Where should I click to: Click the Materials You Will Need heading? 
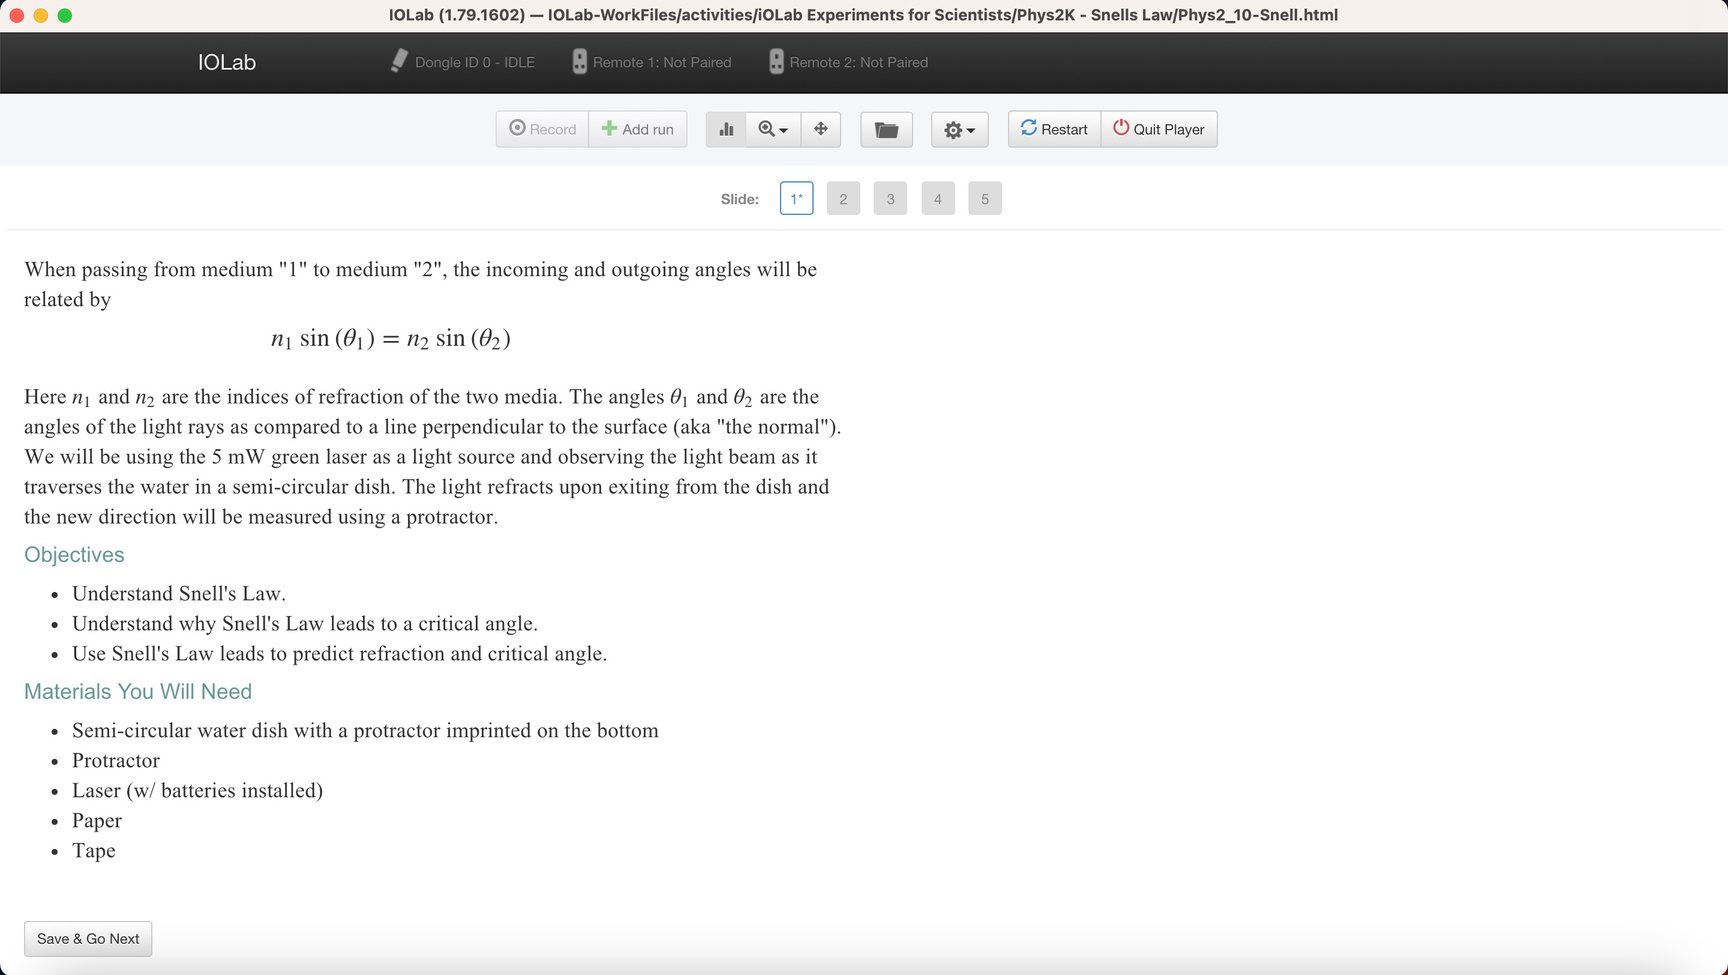point(138,692)
